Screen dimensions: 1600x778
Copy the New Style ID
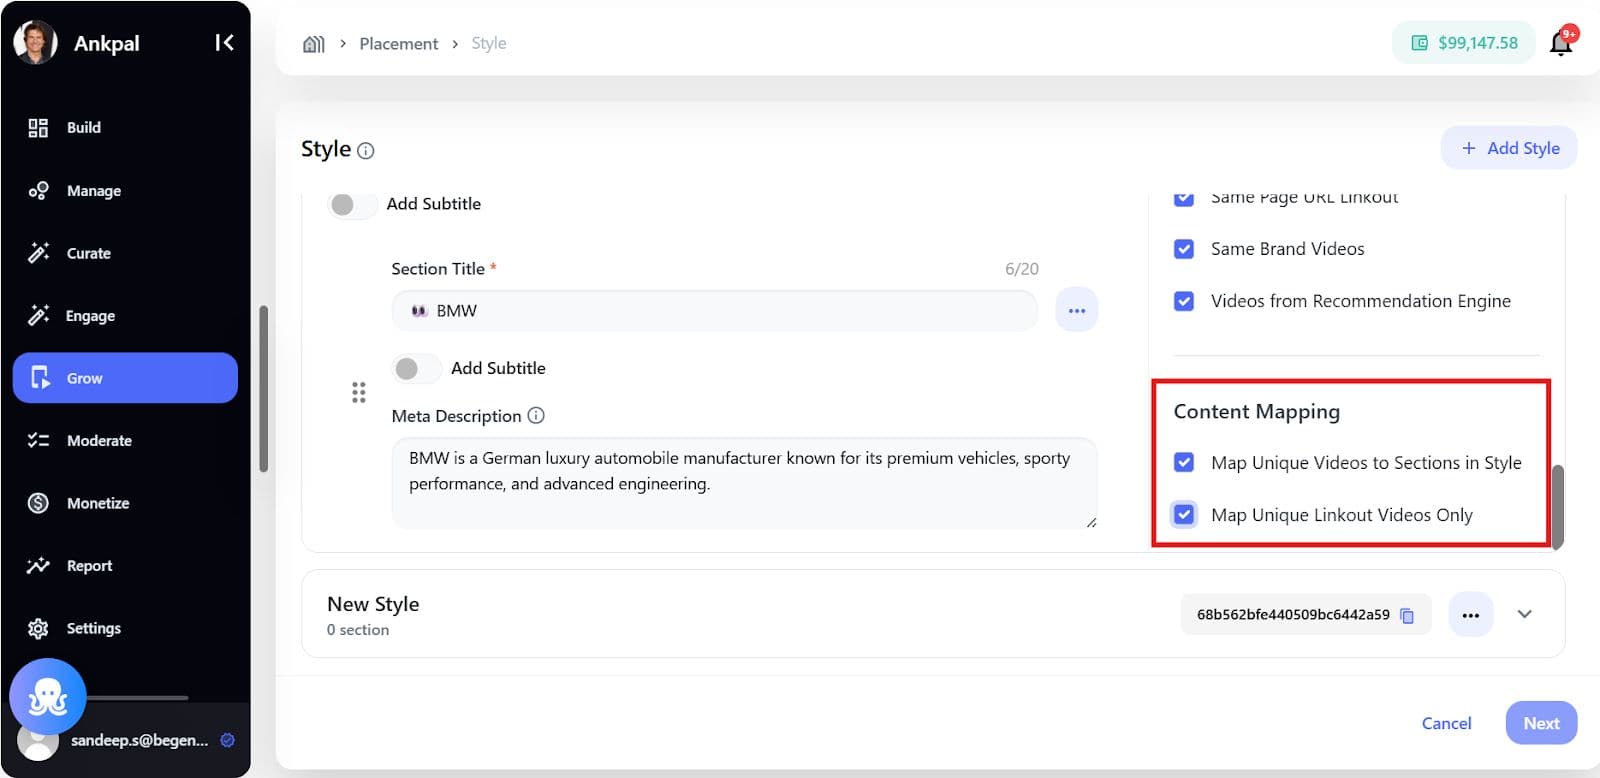click(x=1407, y=615)
